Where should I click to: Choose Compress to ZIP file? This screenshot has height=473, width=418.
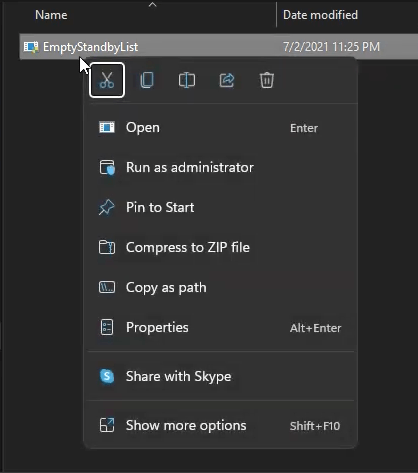[220, 247]
